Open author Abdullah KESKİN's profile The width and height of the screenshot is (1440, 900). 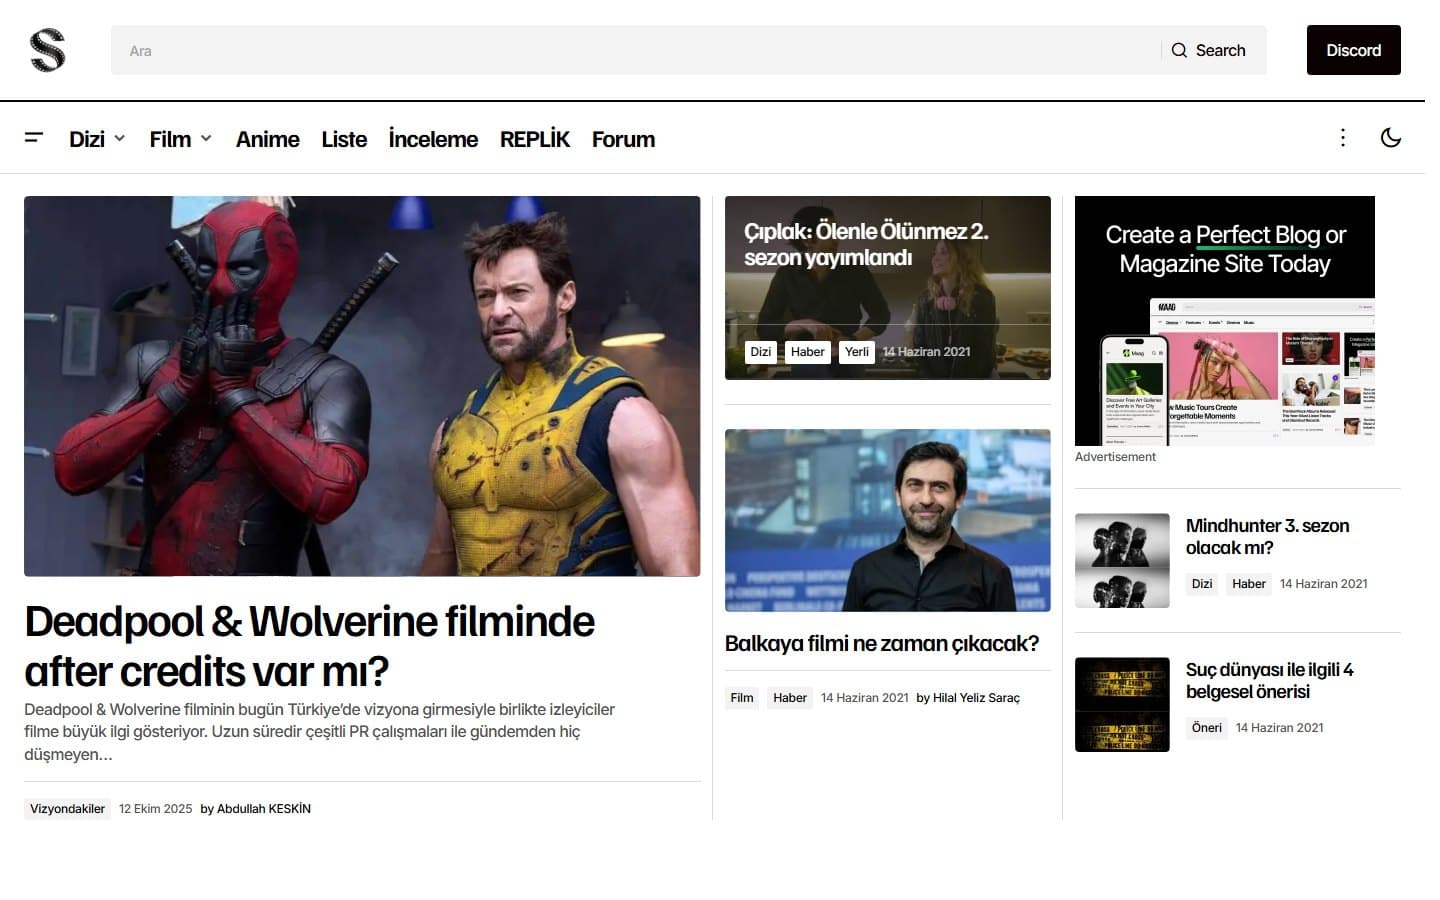click(x=264, y=809)
